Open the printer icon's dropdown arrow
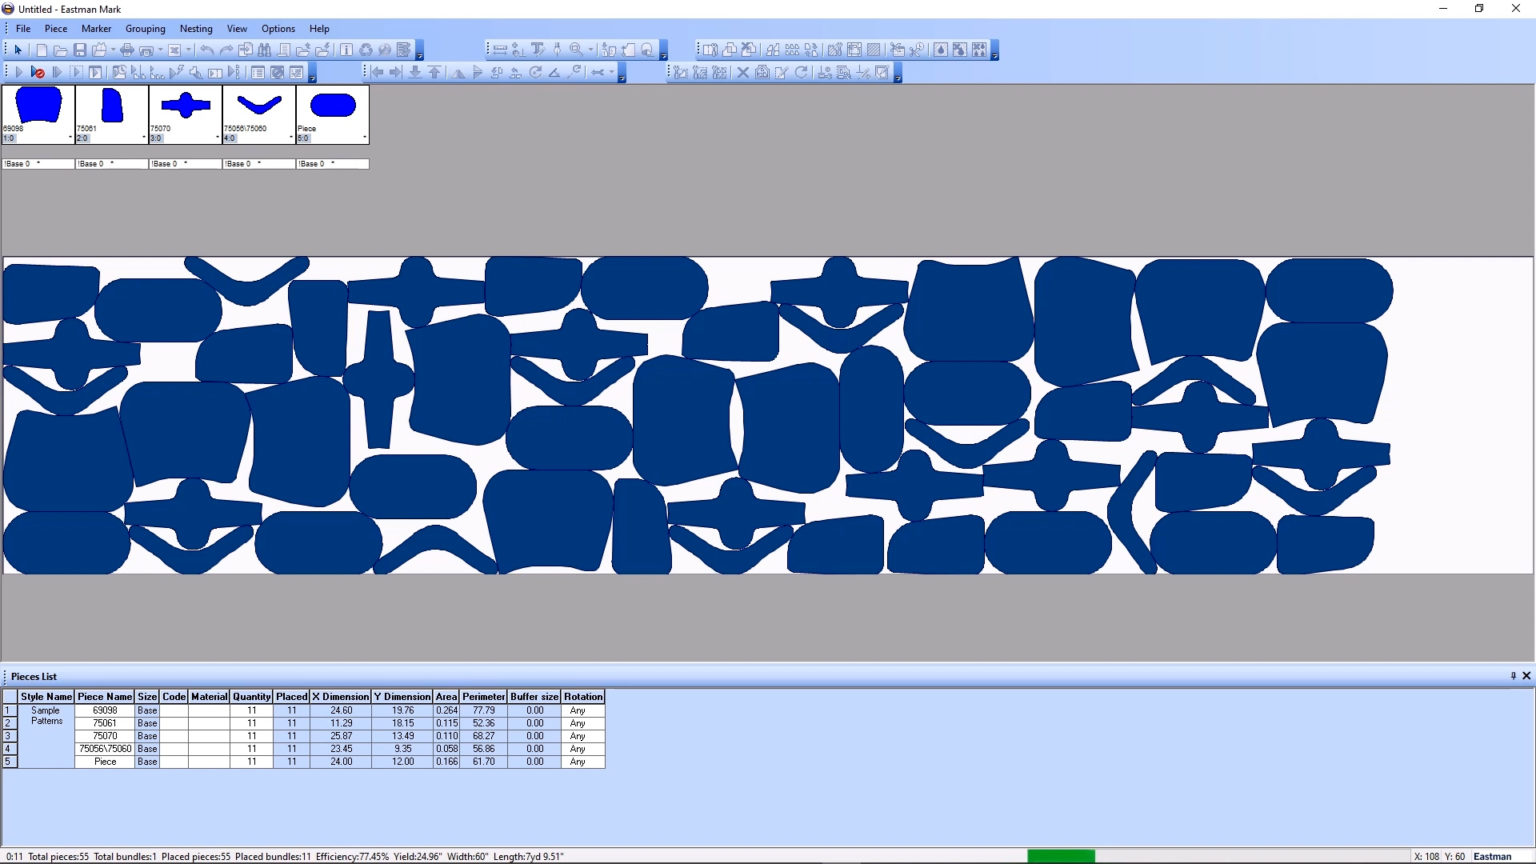Screen dimensions: 1536x864 (x=160, y=48)
